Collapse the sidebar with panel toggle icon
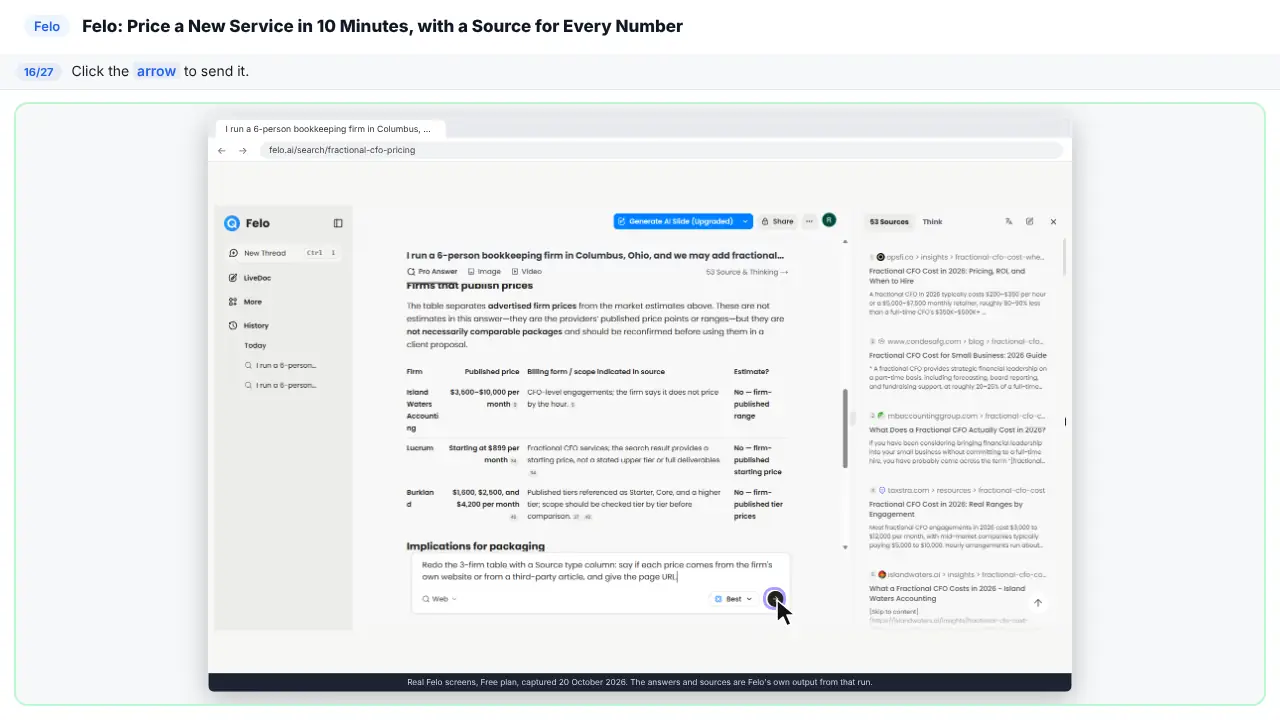This screenshot has width=1280, height=720. 338,223
